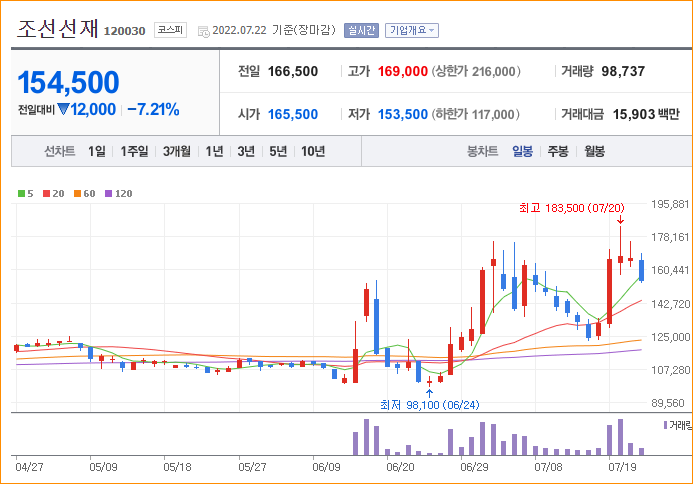693x484 pixels.
Task: Click the 07/19 date axis label
Action: [622, 467]
